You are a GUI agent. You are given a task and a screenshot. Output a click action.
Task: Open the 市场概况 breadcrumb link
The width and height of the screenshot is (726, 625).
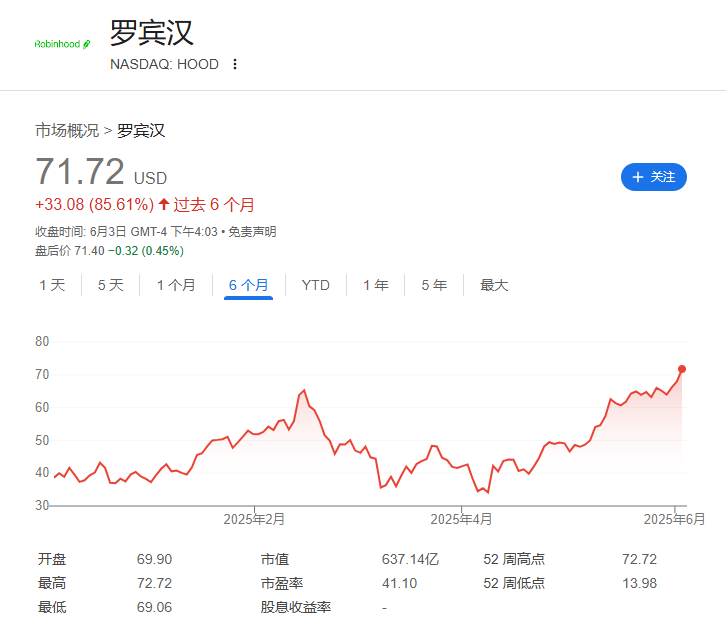point(67,131)
